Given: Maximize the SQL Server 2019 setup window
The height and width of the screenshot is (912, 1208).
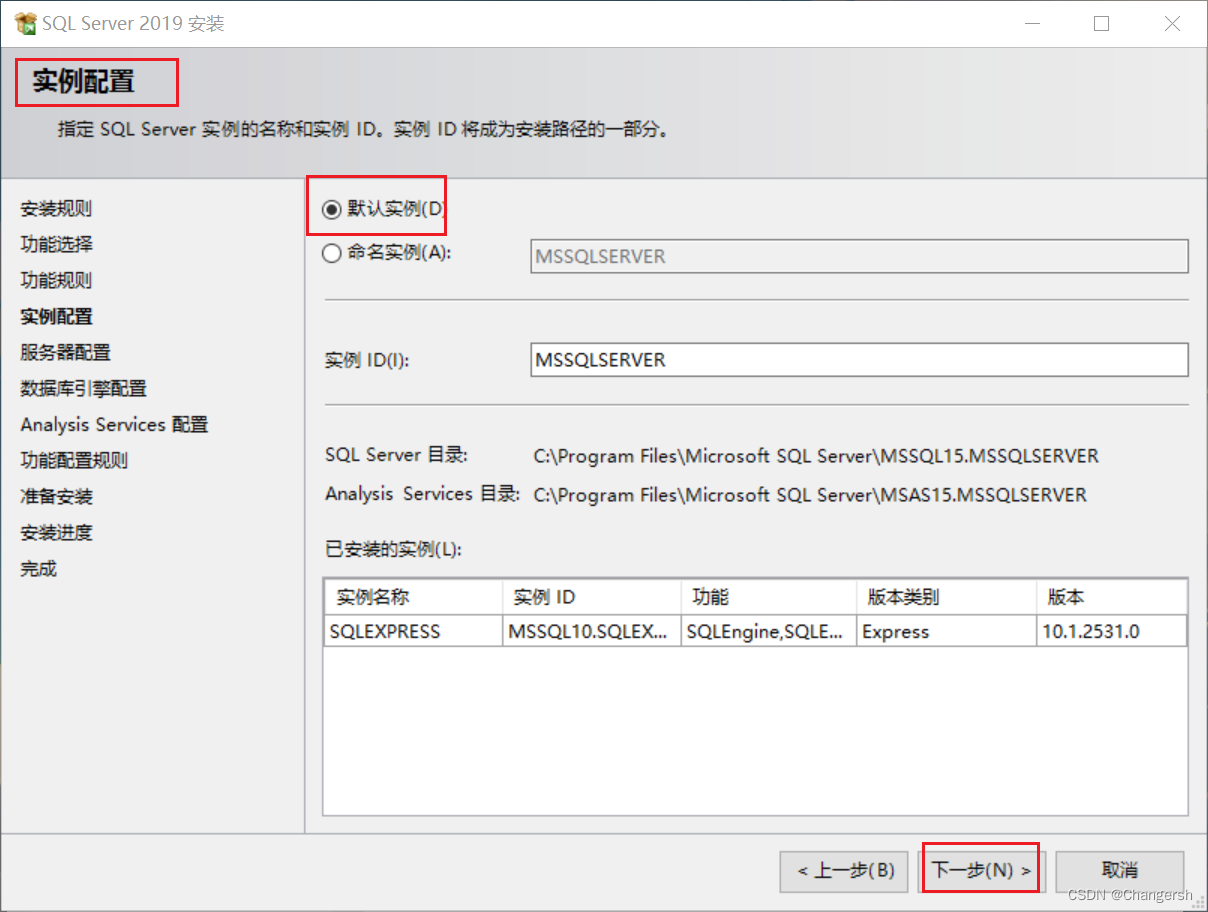Looking at the screenshot, I should (1101, 24).
